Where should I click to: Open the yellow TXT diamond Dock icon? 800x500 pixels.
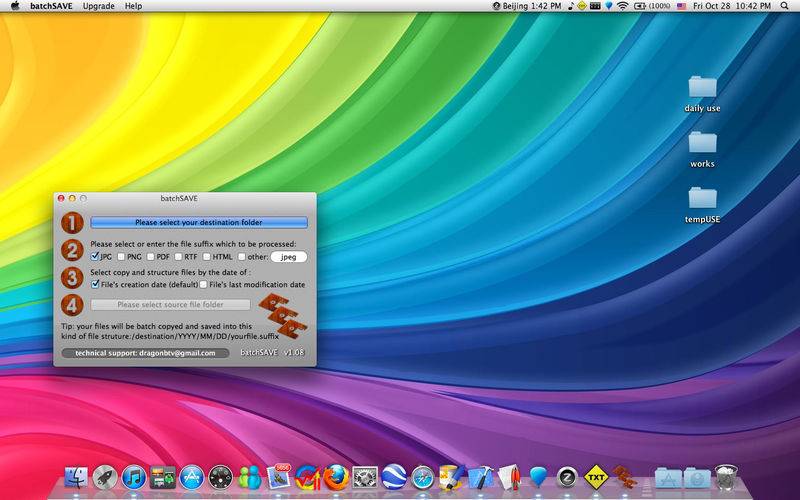[595, 478]
